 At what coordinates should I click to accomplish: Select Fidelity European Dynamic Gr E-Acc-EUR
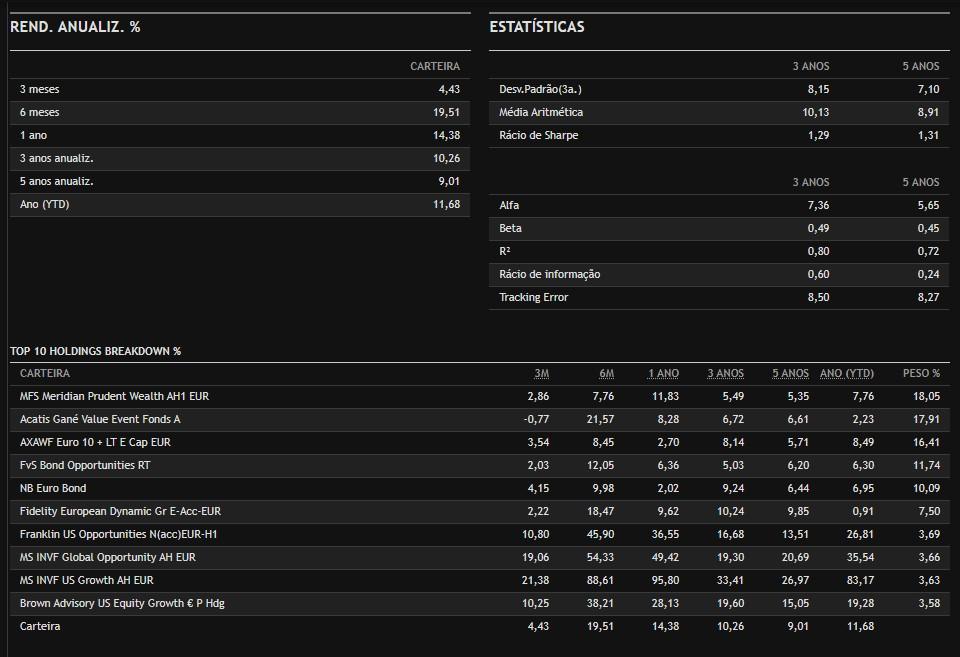click(120, 512)
